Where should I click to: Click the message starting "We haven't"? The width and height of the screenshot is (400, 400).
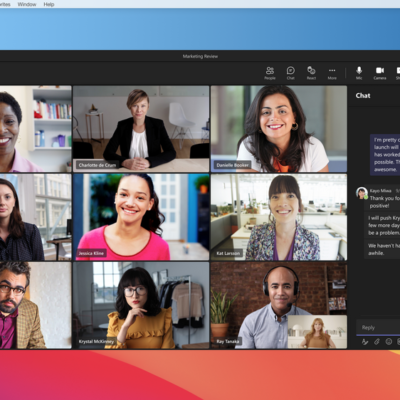pos(383,249)
